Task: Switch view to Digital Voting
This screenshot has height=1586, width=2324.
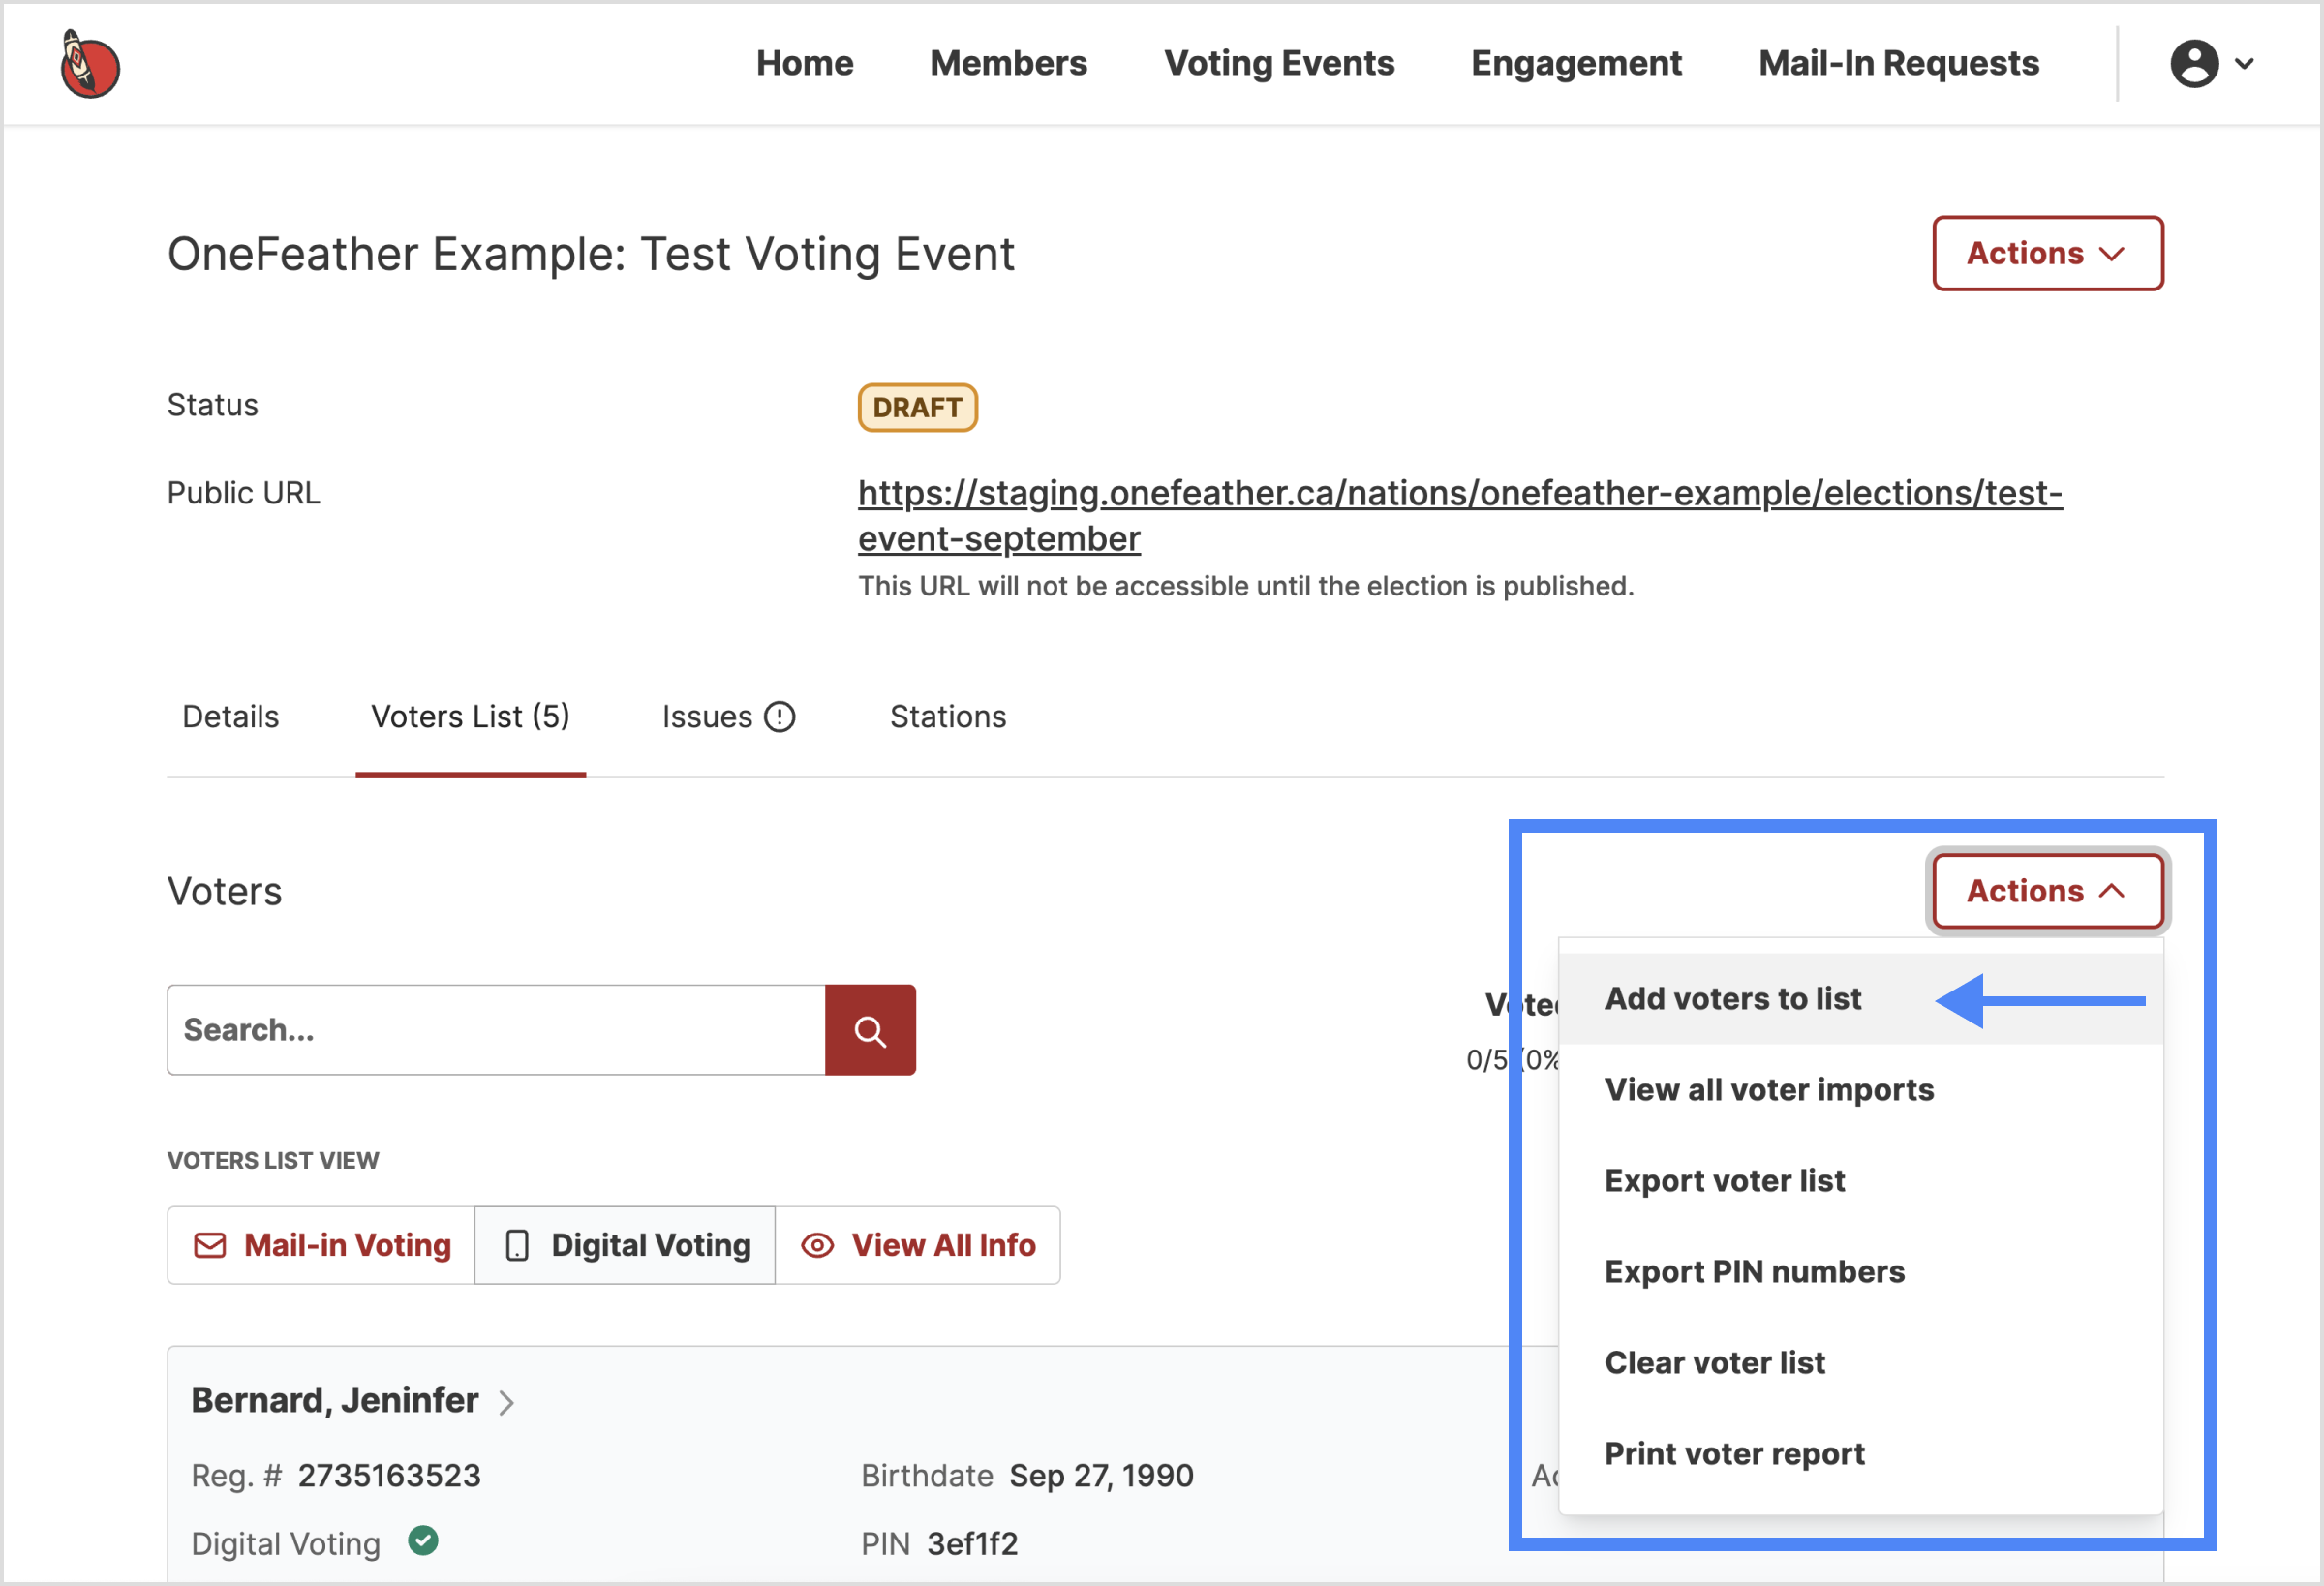Action: 625,1246
